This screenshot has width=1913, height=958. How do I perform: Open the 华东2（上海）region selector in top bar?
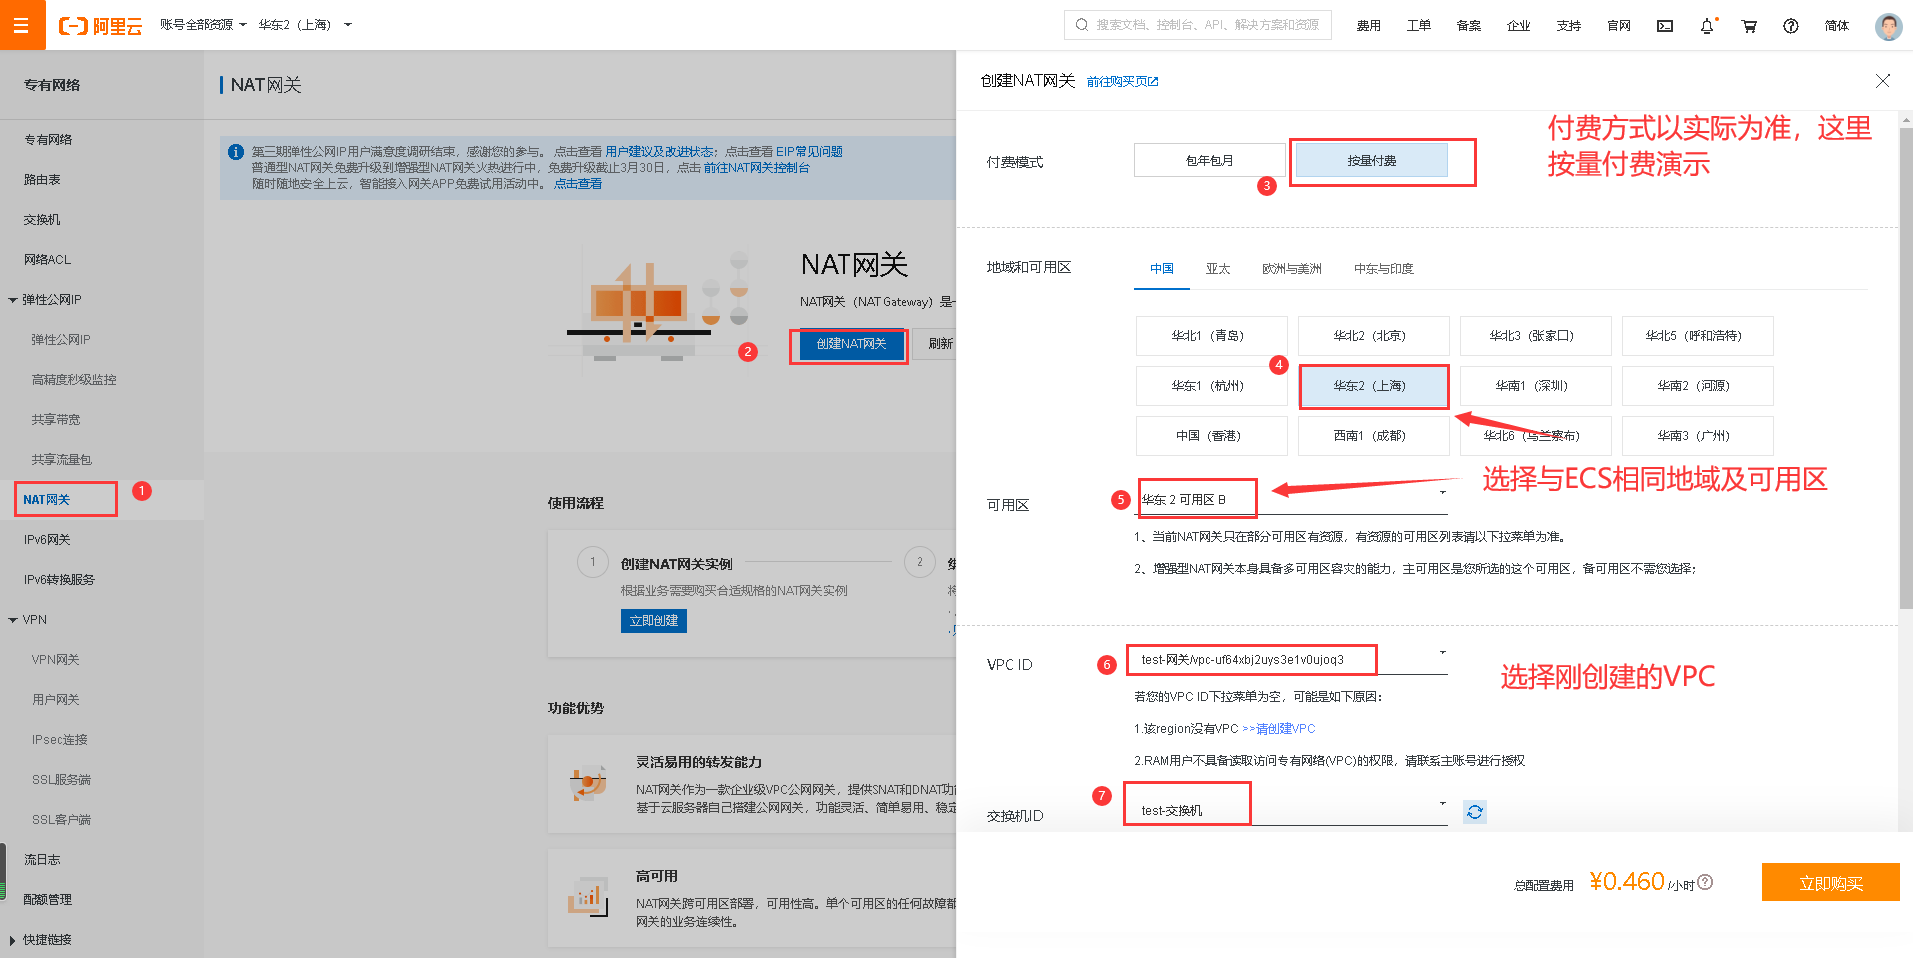tap(305, 25)
